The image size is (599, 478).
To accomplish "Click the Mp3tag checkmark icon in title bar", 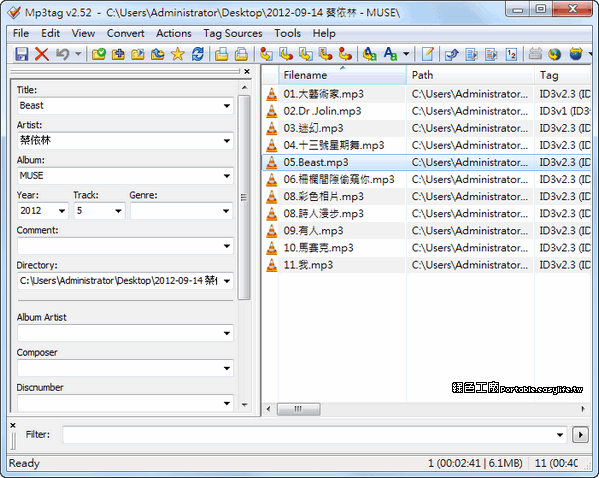I will click(14, 13).
